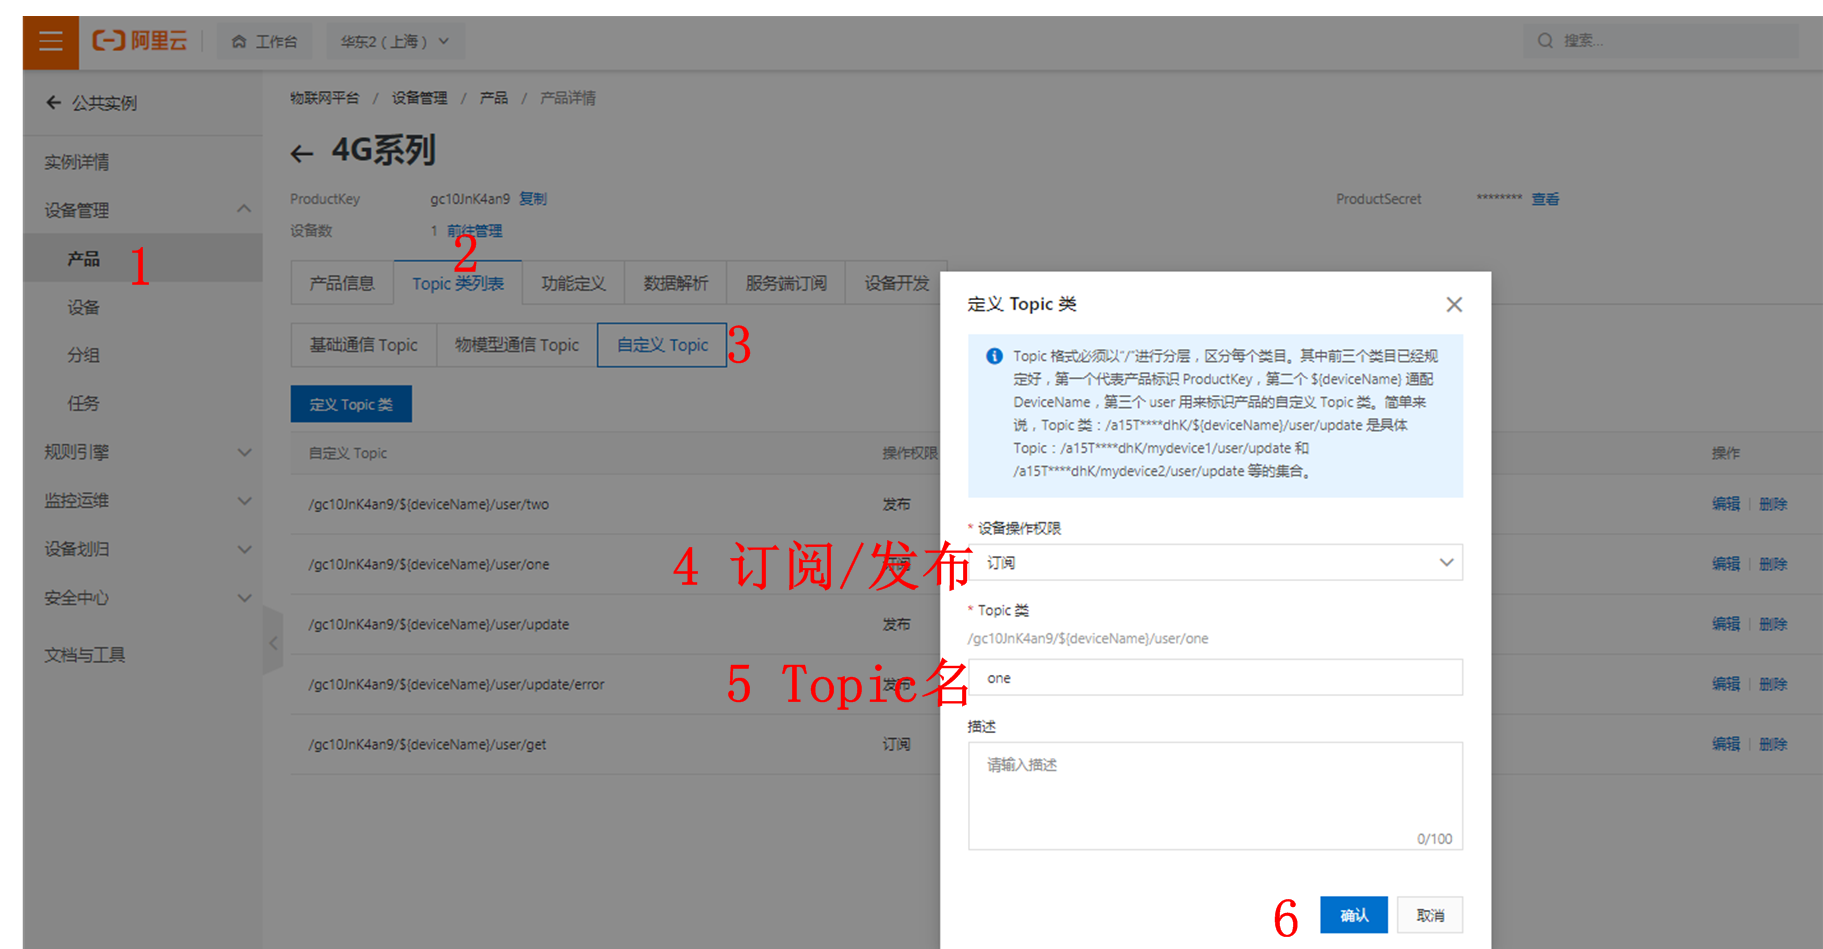Image resolution: width=1823 pixels, height=949 pixels.
Task: Click the 确认 button
Action: [1353, 915]
